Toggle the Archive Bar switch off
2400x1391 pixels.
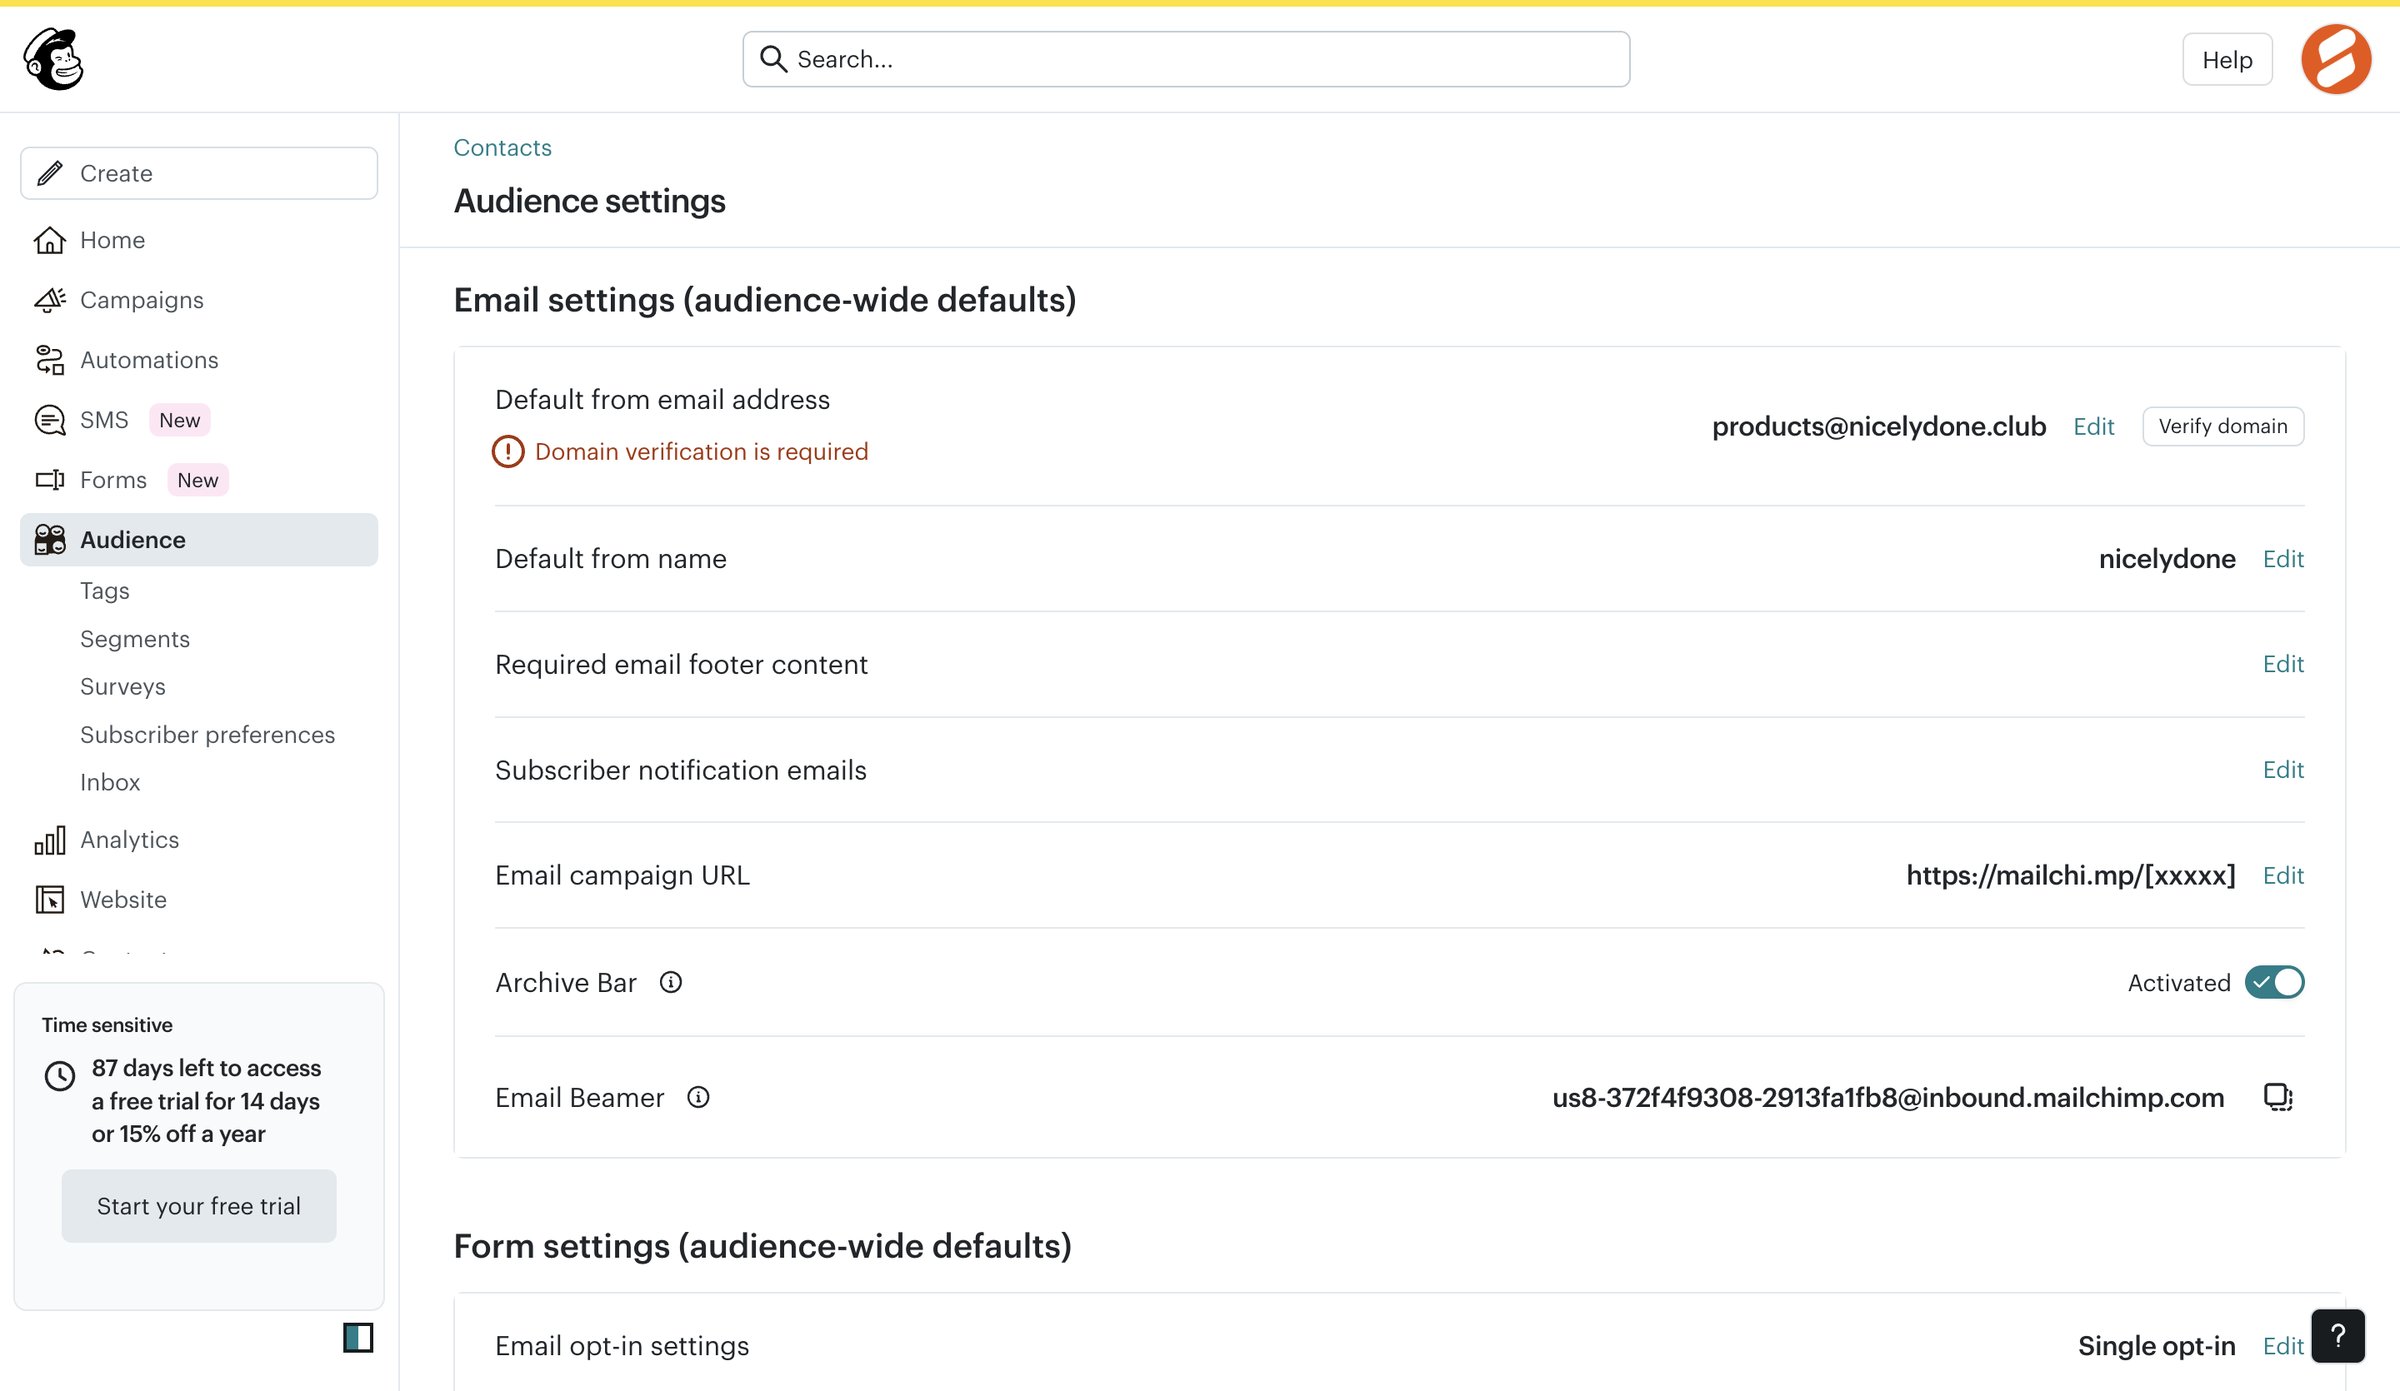tap(2274, 983)
